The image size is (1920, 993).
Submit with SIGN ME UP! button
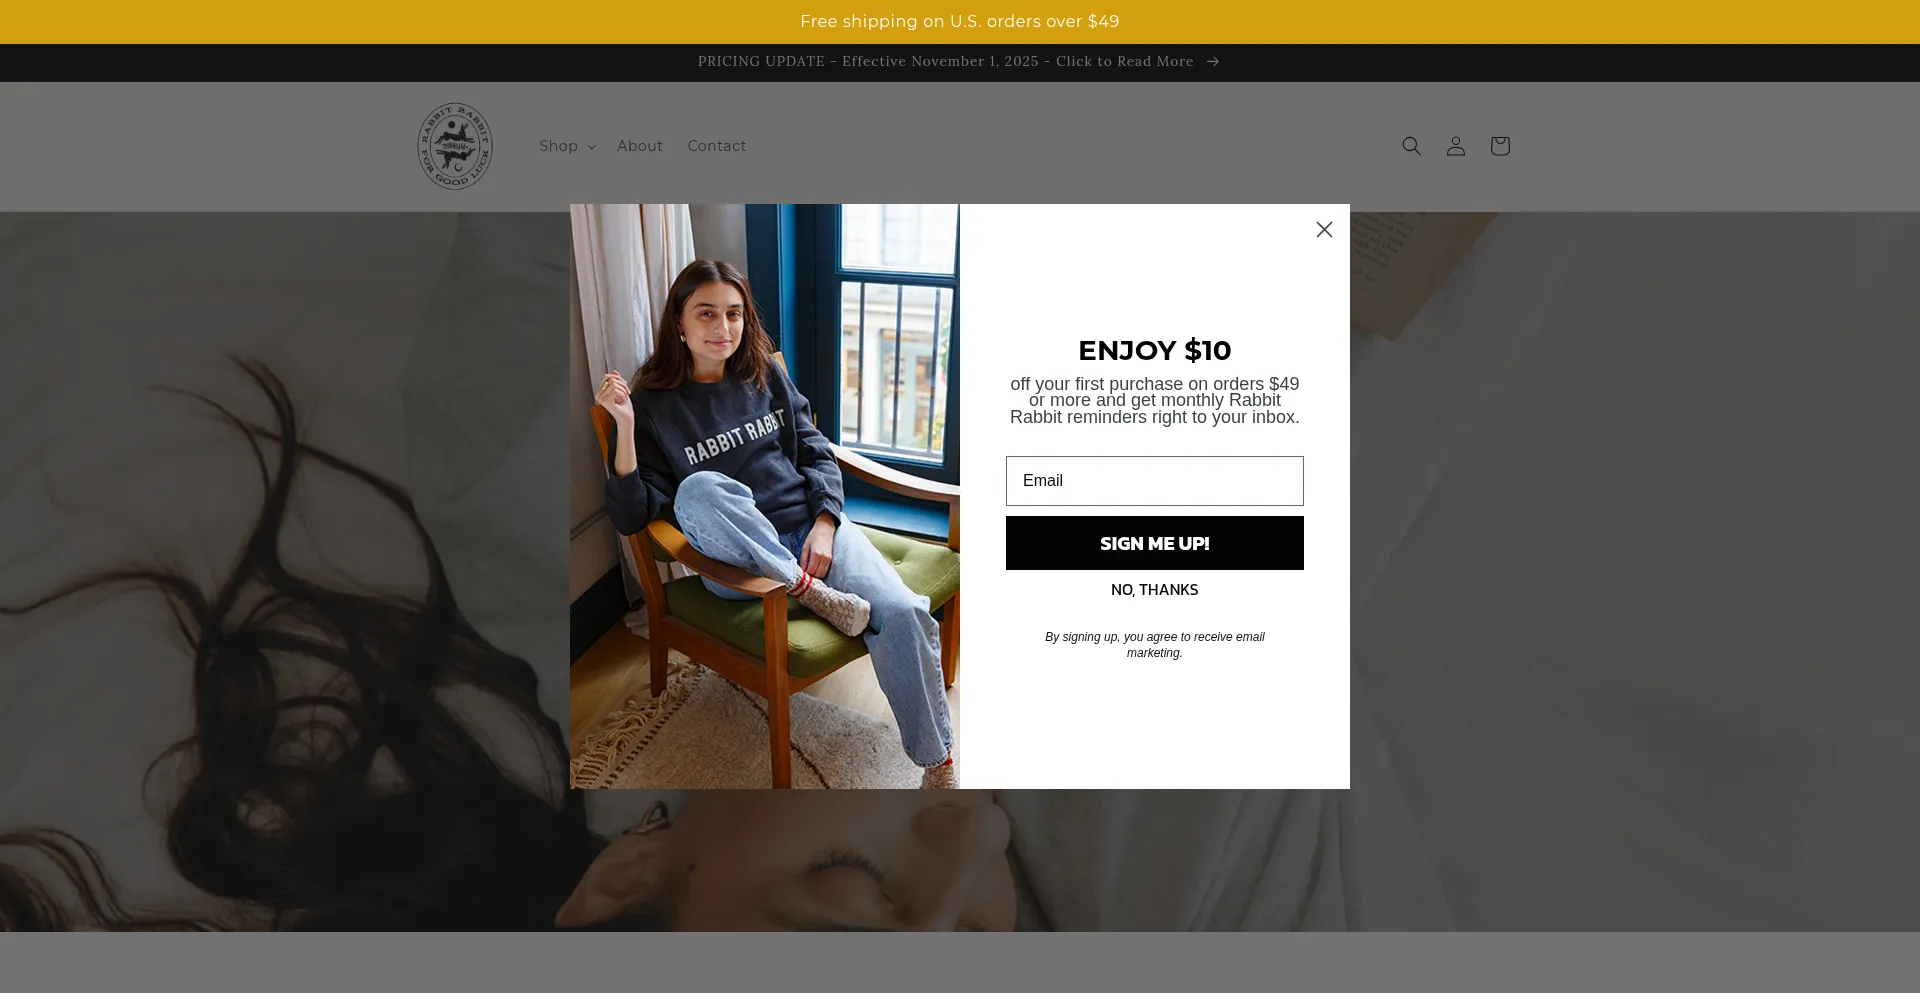[x=1155, y=543]
